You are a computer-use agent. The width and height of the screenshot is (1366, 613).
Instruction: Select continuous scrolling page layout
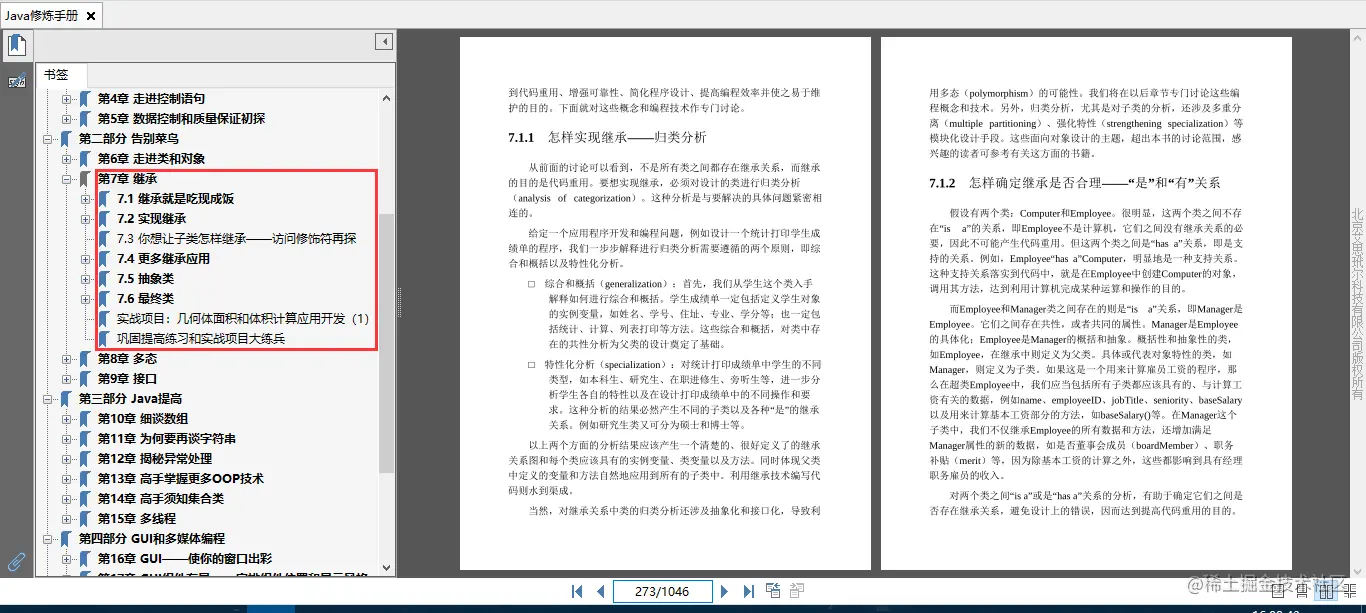[x=1301, y=591]
